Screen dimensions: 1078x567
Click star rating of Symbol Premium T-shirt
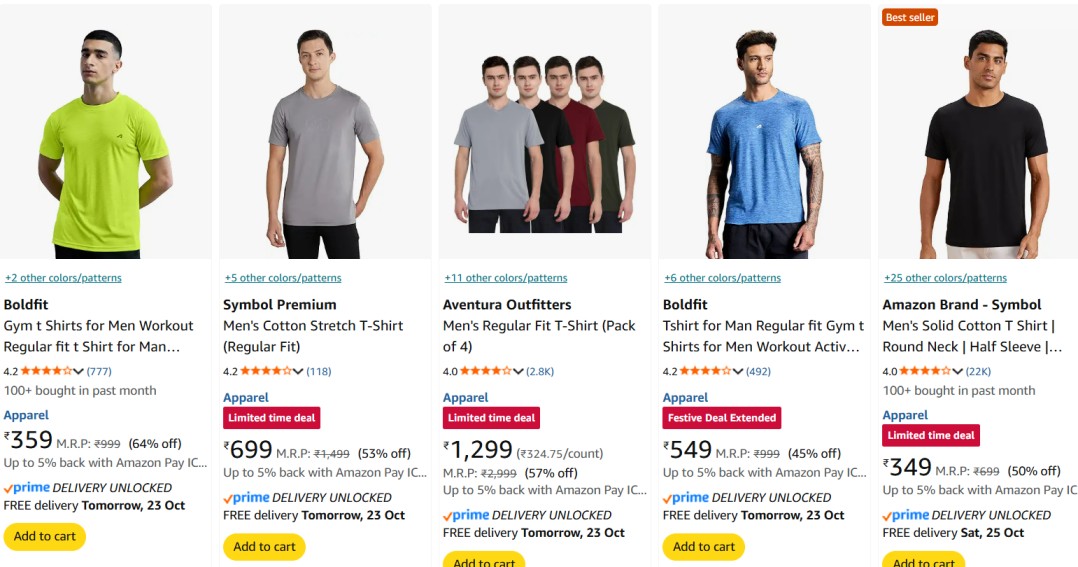(x=265, y=371)
